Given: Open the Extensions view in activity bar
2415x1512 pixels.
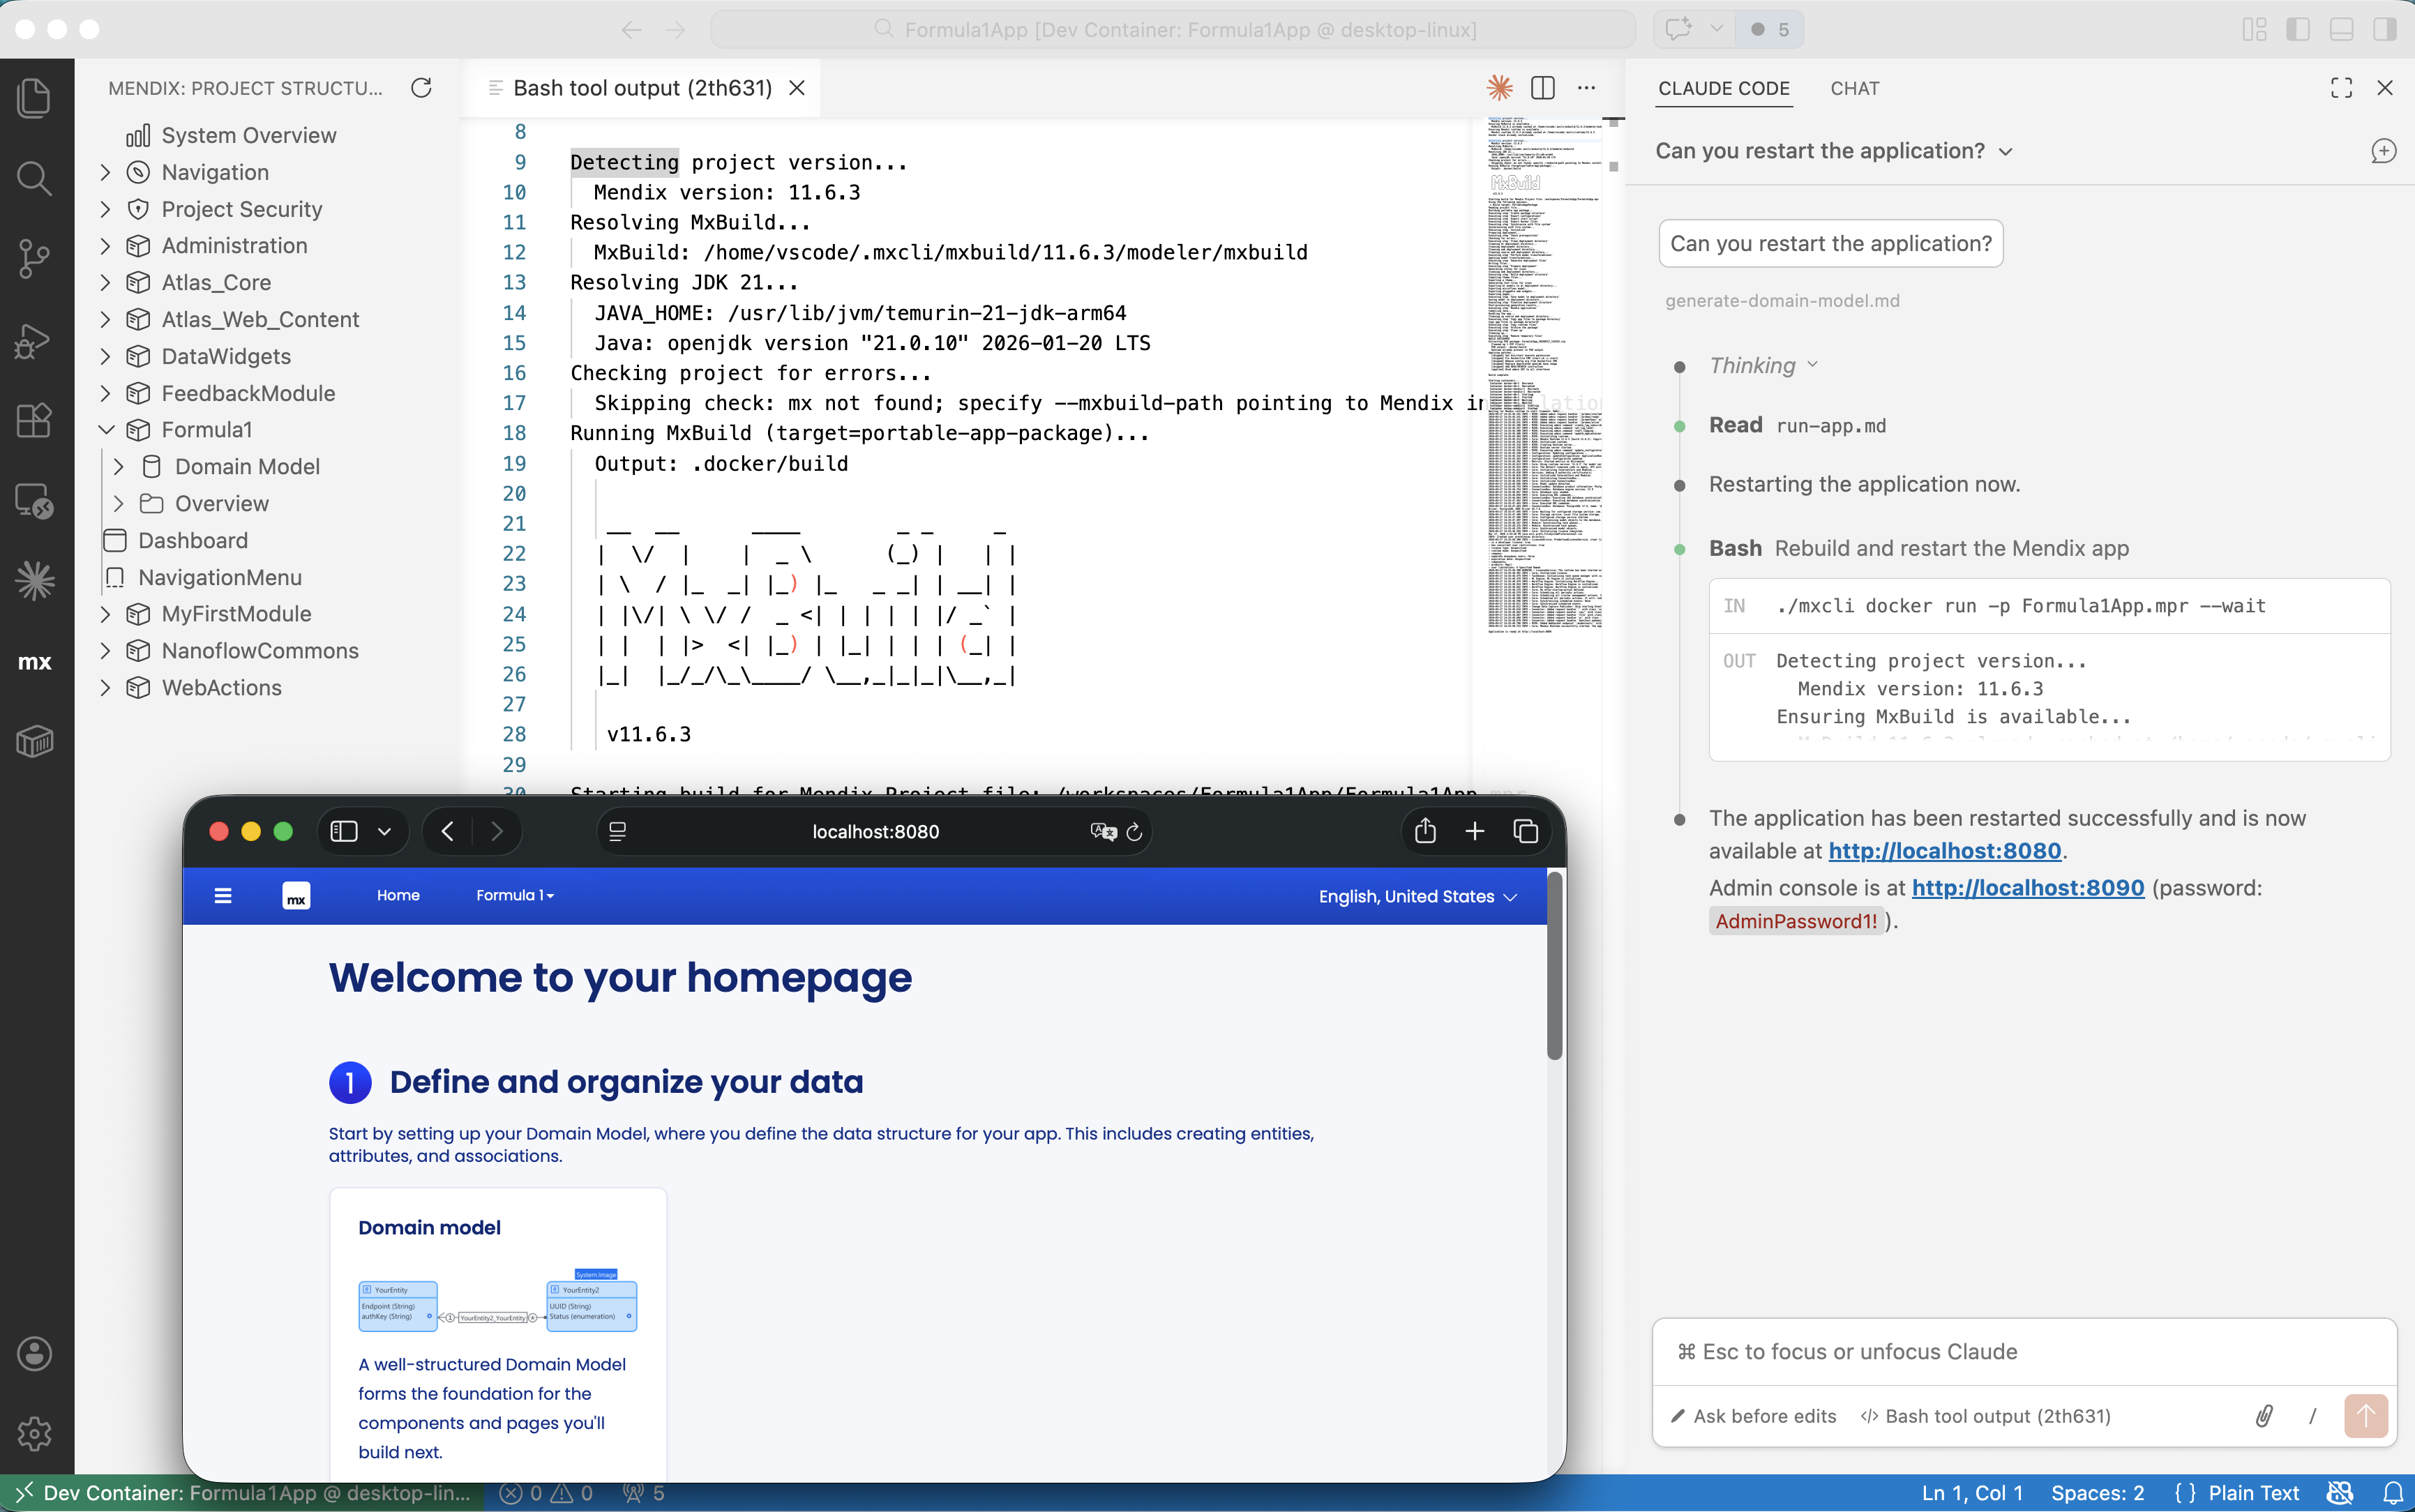Looking at the screenshot, I should pos(34,420).
